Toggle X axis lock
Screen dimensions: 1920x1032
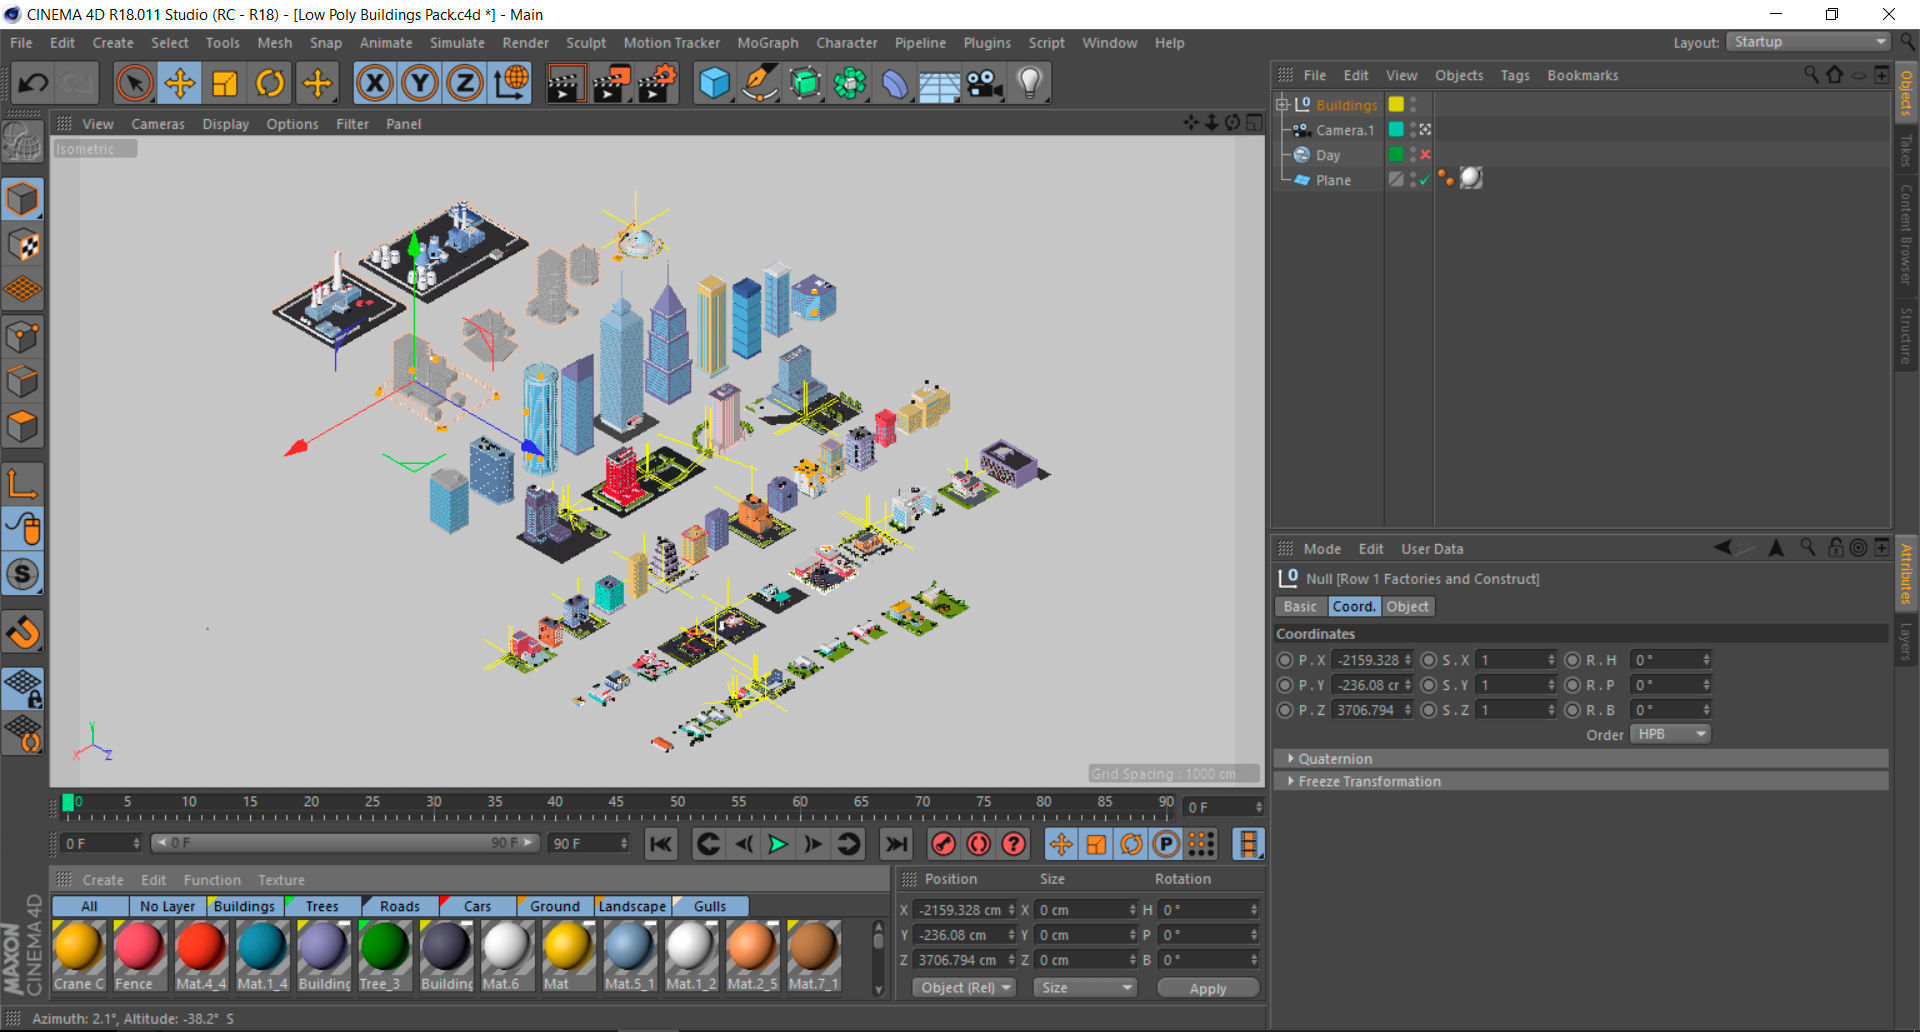tap(375, 83)
